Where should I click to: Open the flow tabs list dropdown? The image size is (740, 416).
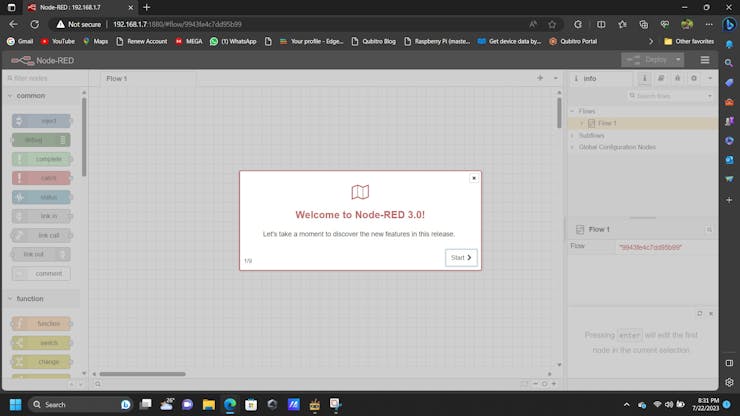[x=555, y=78]
